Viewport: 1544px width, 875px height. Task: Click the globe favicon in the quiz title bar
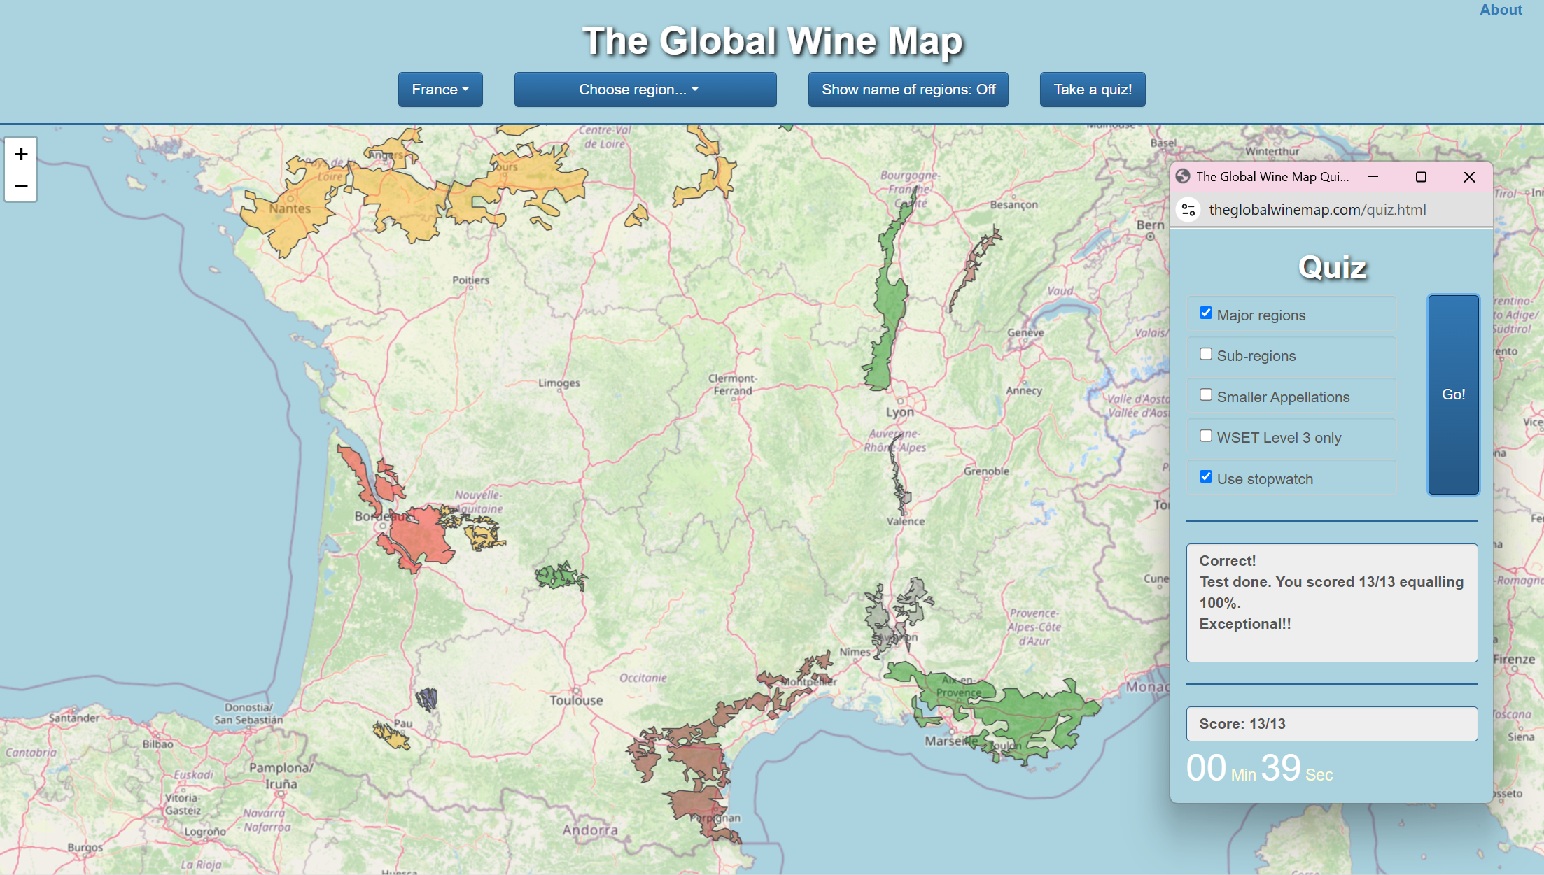point(1183,177)
